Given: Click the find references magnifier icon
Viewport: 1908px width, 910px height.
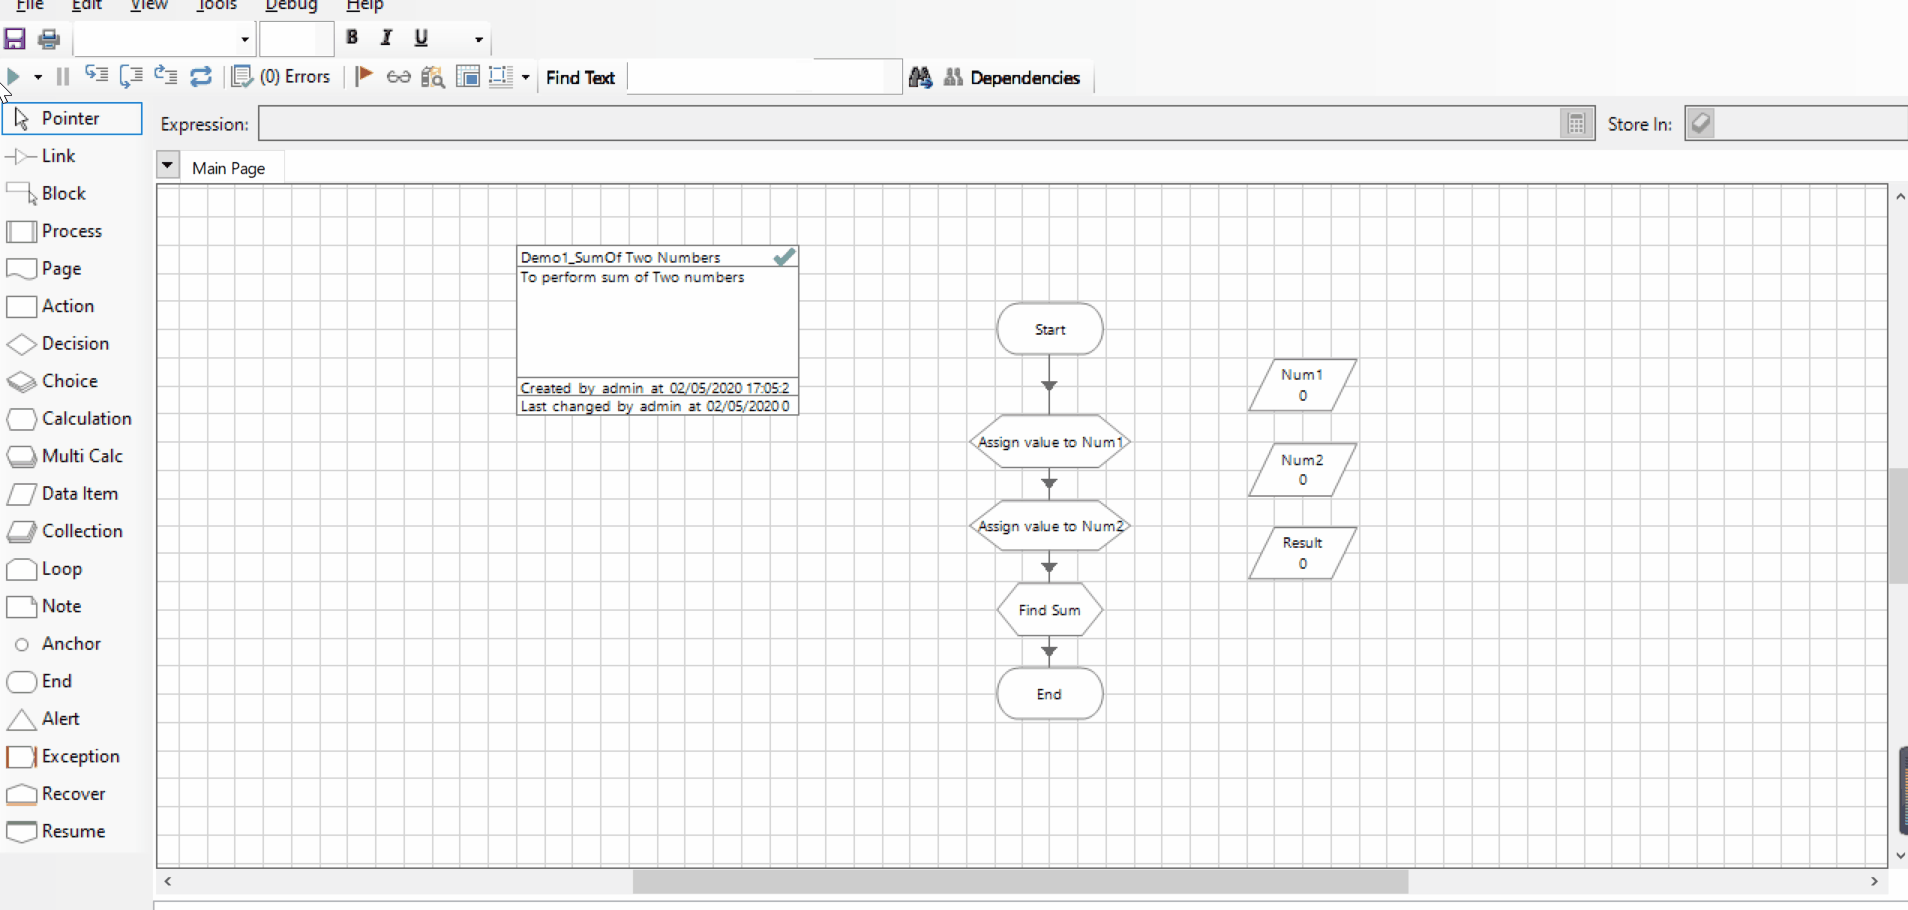Looking at the screenshot, I should tap(432, 77).
